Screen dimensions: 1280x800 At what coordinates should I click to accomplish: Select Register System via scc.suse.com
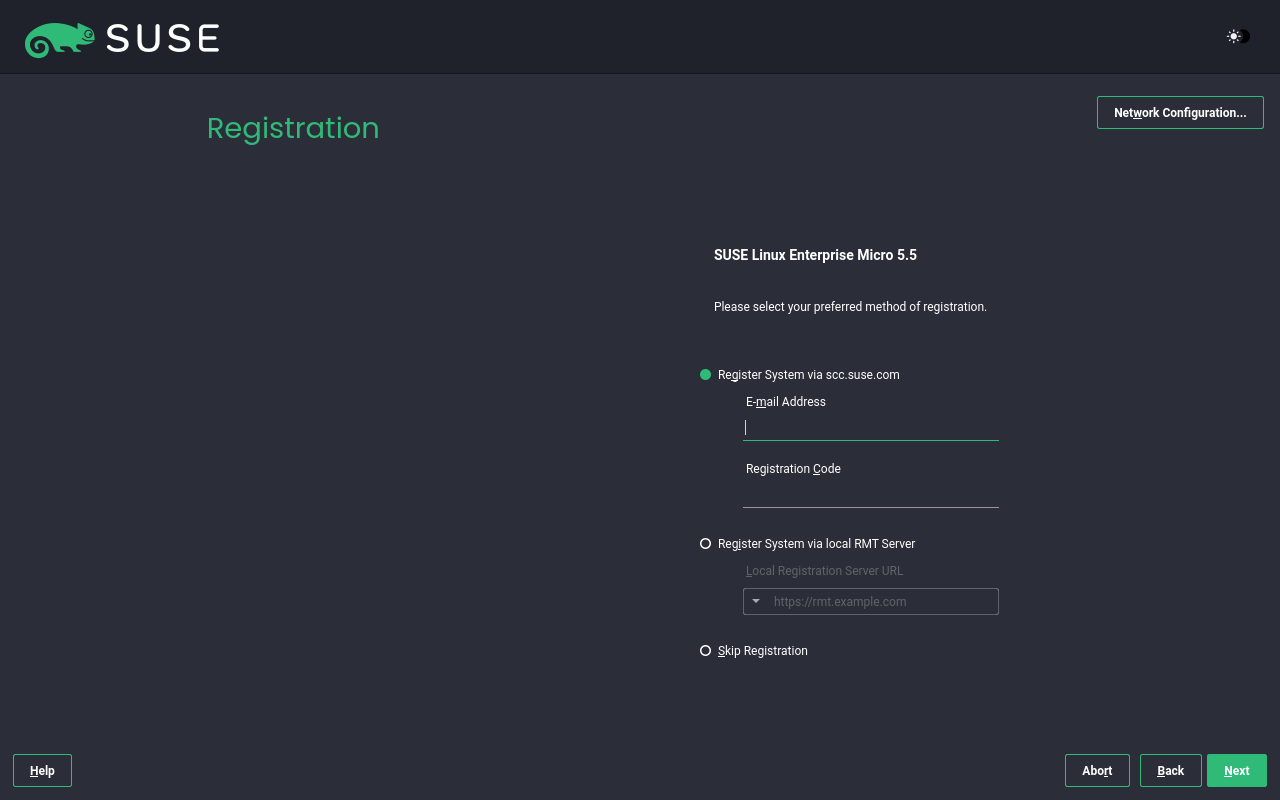(706, 375)
